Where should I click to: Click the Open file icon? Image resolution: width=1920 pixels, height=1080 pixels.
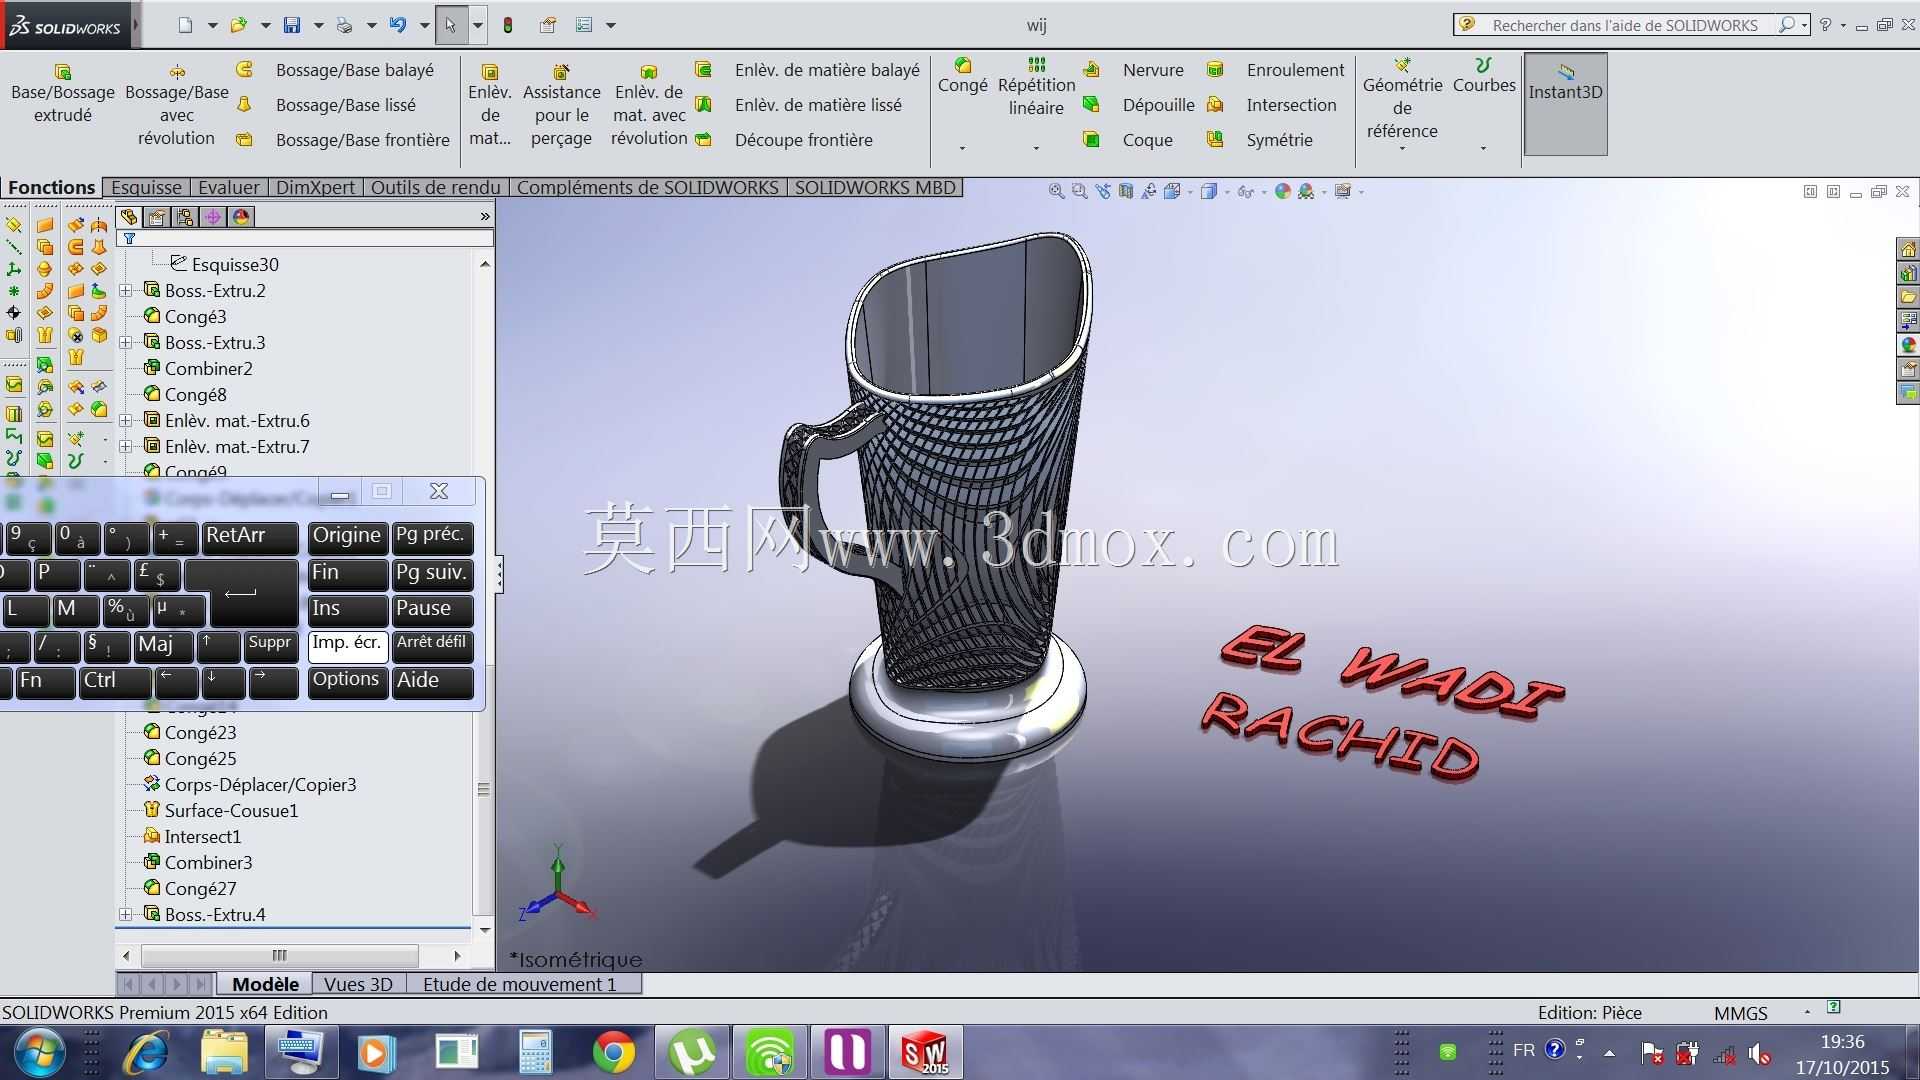238,25
